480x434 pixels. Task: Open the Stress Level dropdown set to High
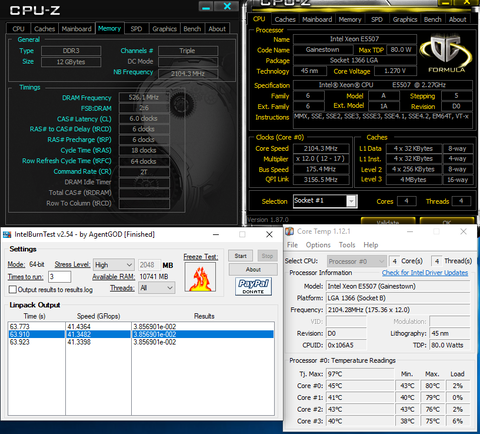tap(114, 265)
